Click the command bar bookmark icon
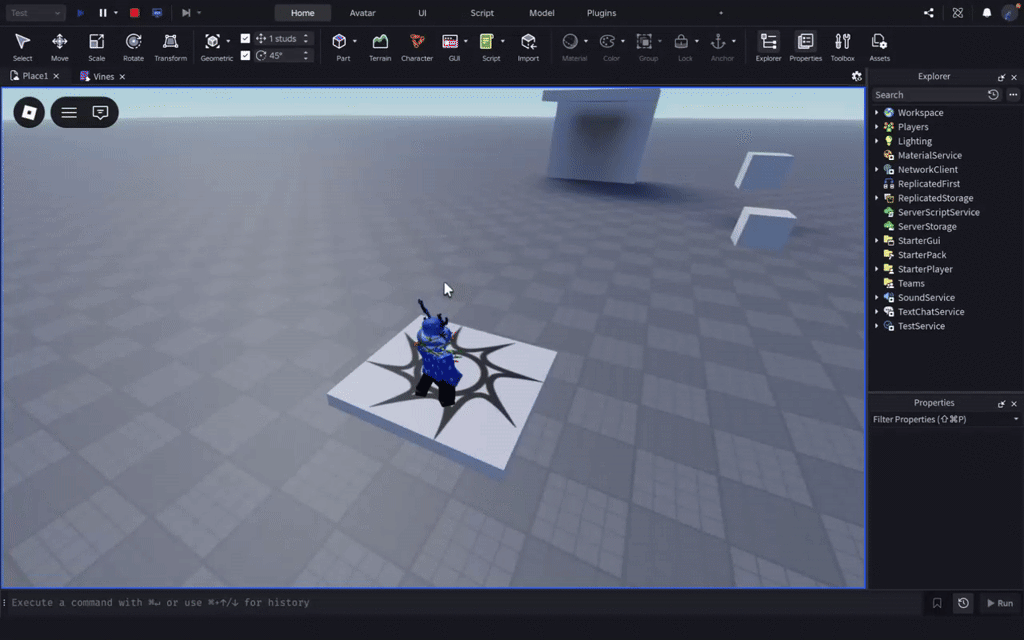This screenshot has width=1024, height=640. point(937,603)
